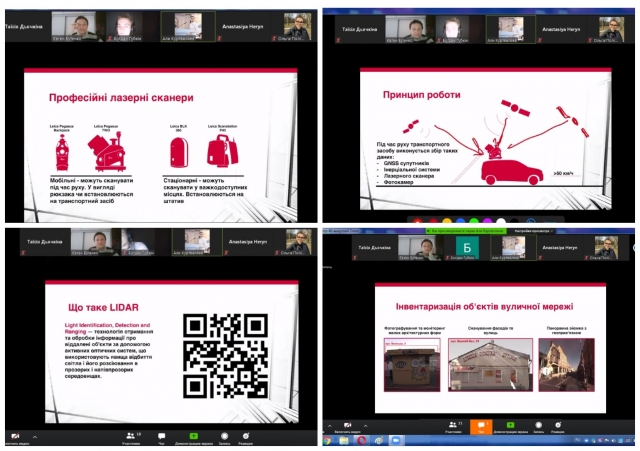Click Record button in bottom-left Zoom window
Viewport: 640px width, 451px height.
(224, 438)
